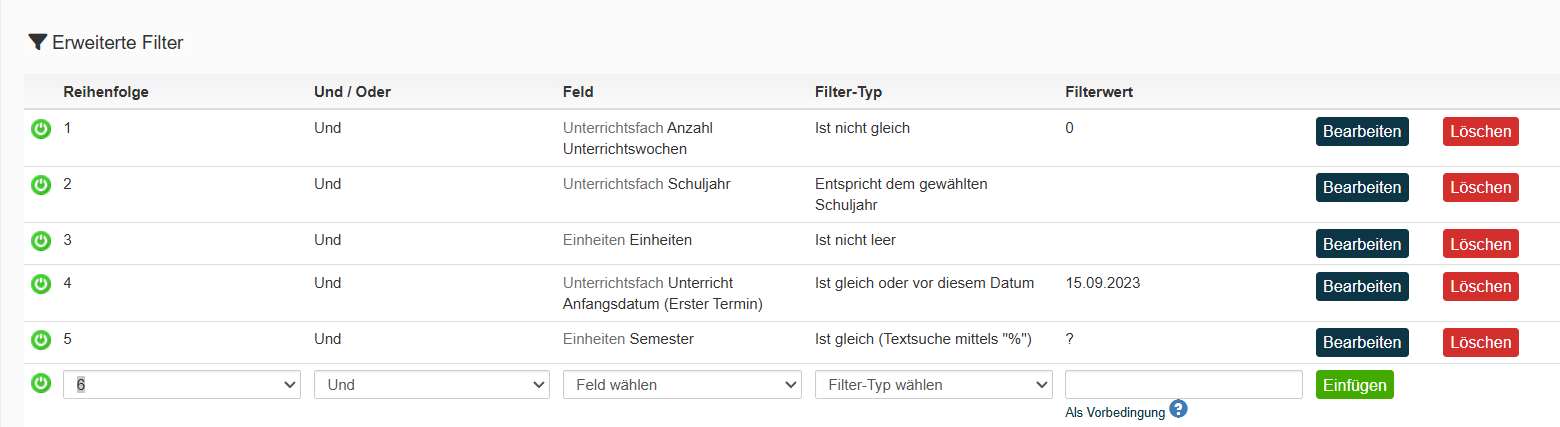Delete the Einheiten Einheiten filter with Löschen

[1481, 244]
